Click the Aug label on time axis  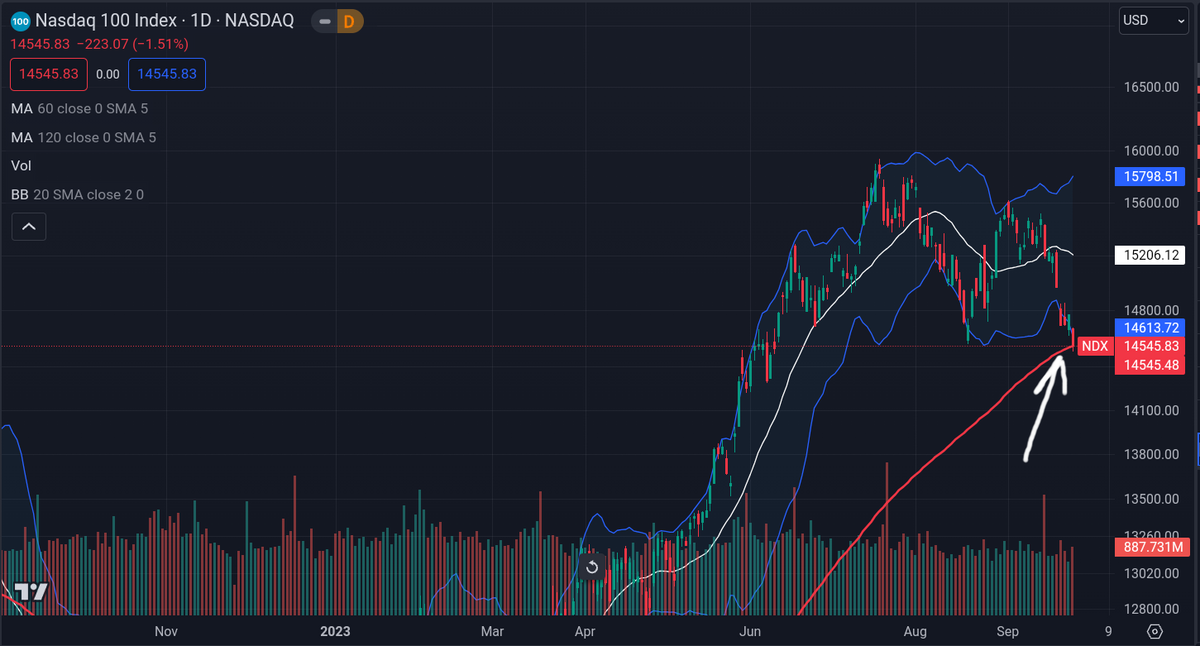[x=915, y=631]
